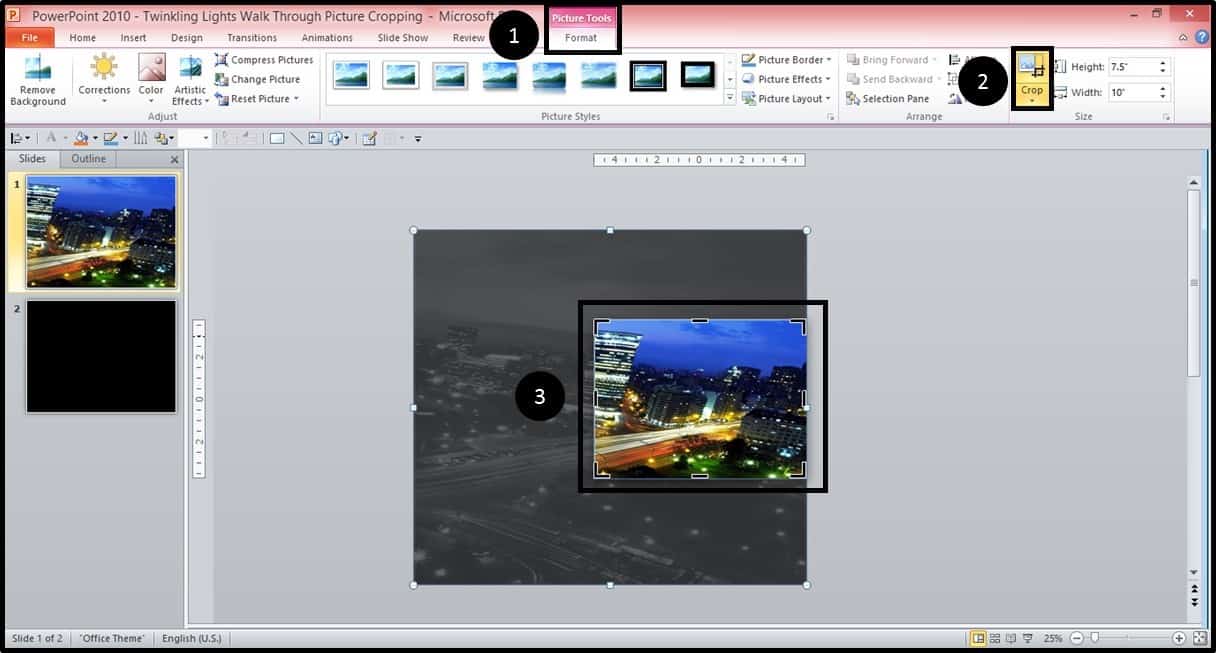Click the Shape Fill paint bucket icon

[82, 138]
